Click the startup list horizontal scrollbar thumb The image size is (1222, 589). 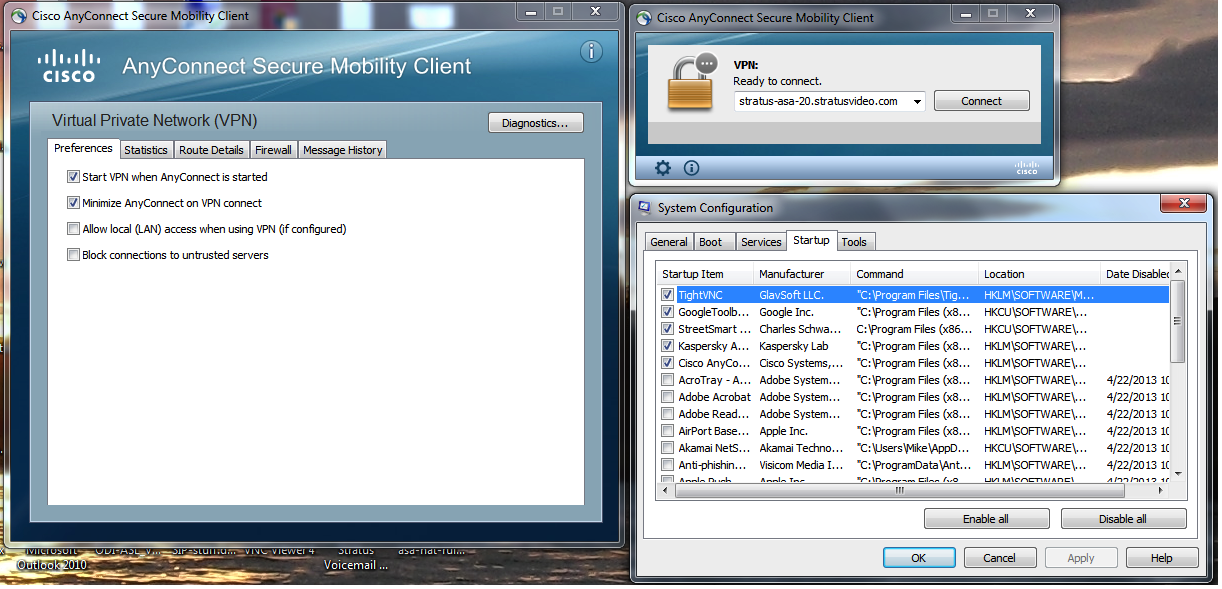[x=899, y=490]
